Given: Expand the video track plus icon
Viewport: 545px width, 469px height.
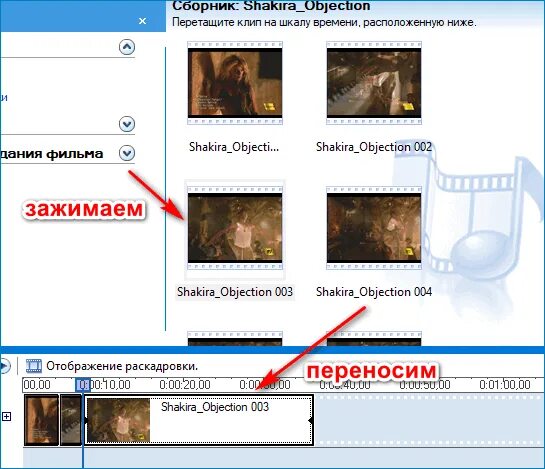Looking at the screenshot, I should pos(7,416).
